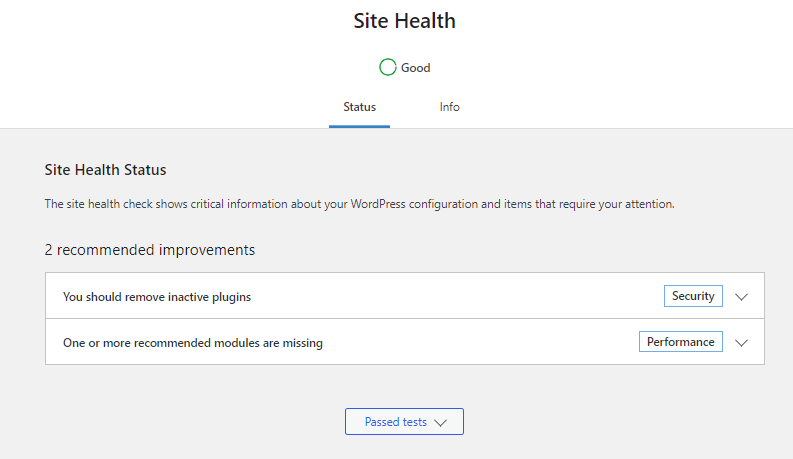Click the '2 recommended improvements' heading
The height and width of the screenshot is (459, 793).
click(150, 250)
